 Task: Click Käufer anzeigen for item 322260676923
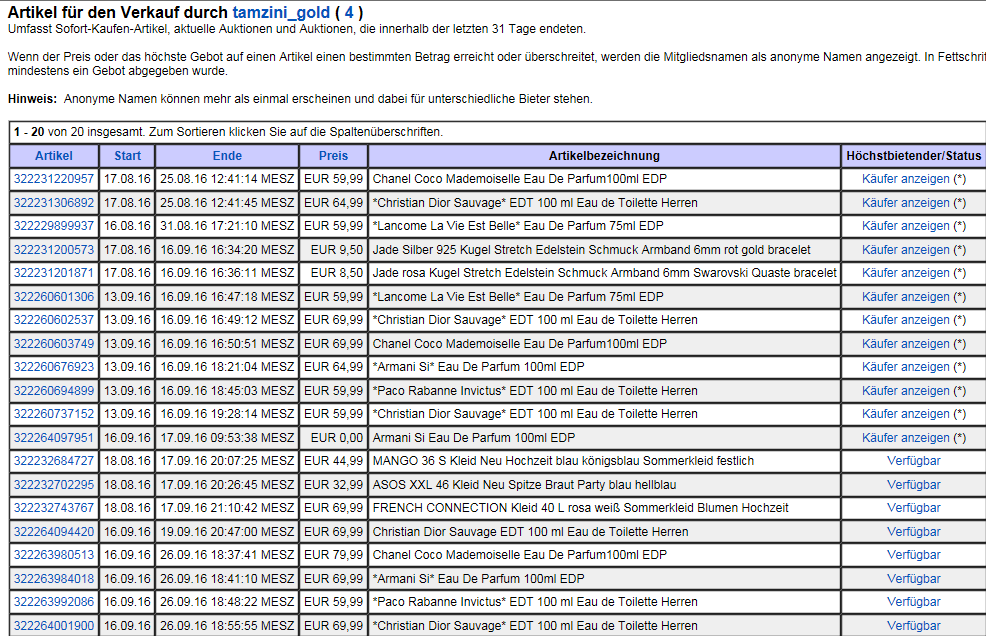(x=906, y=367)
